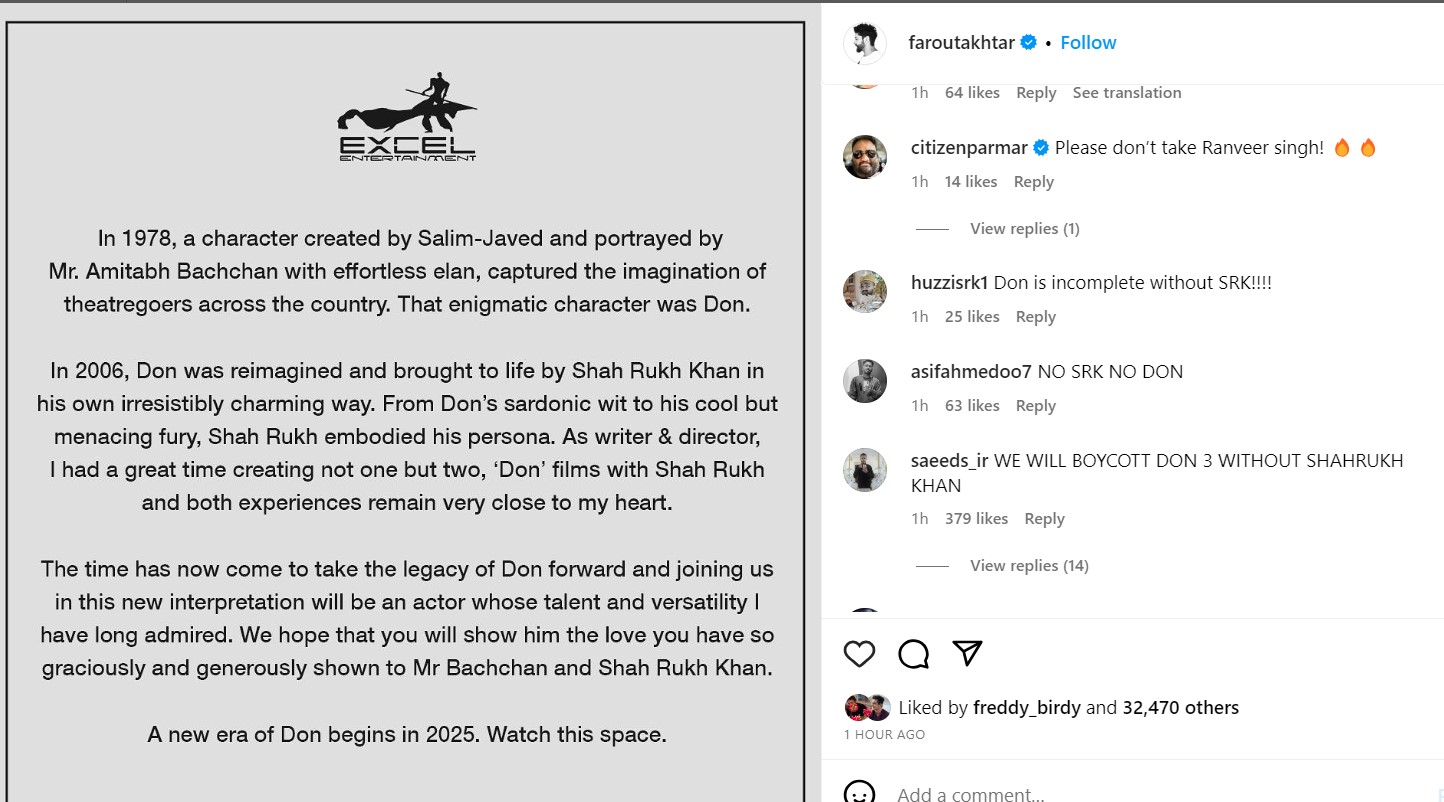The image size is (1444, 802).
Task: Click faroutakhtar's verified badge icon
Action: click(x=1029, y=43)
